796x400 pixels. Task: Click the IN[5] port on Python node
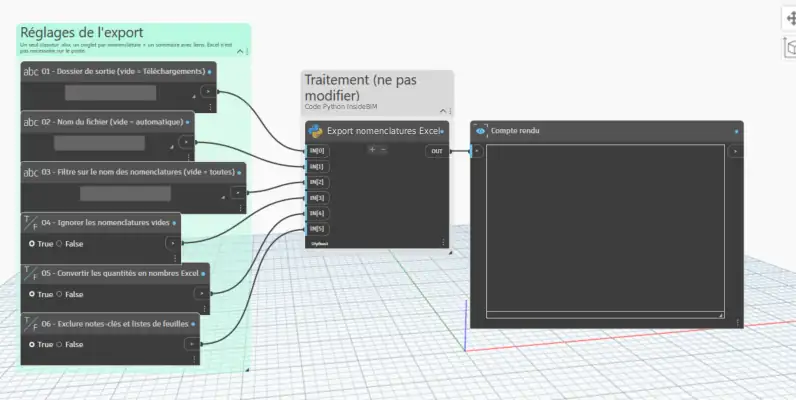317,229
